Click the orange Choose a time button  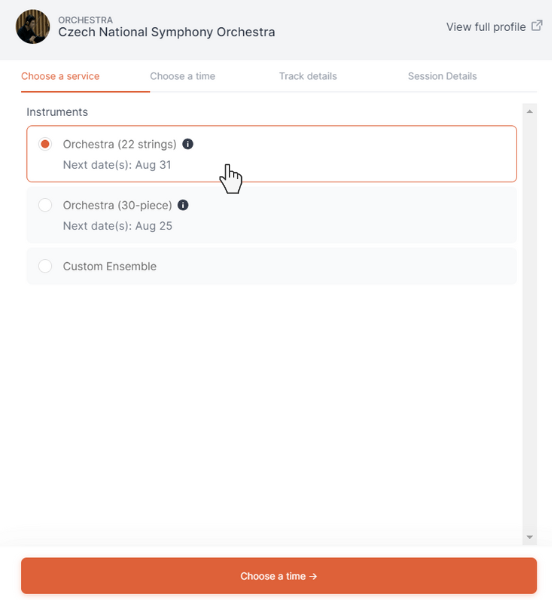[279, 576]
